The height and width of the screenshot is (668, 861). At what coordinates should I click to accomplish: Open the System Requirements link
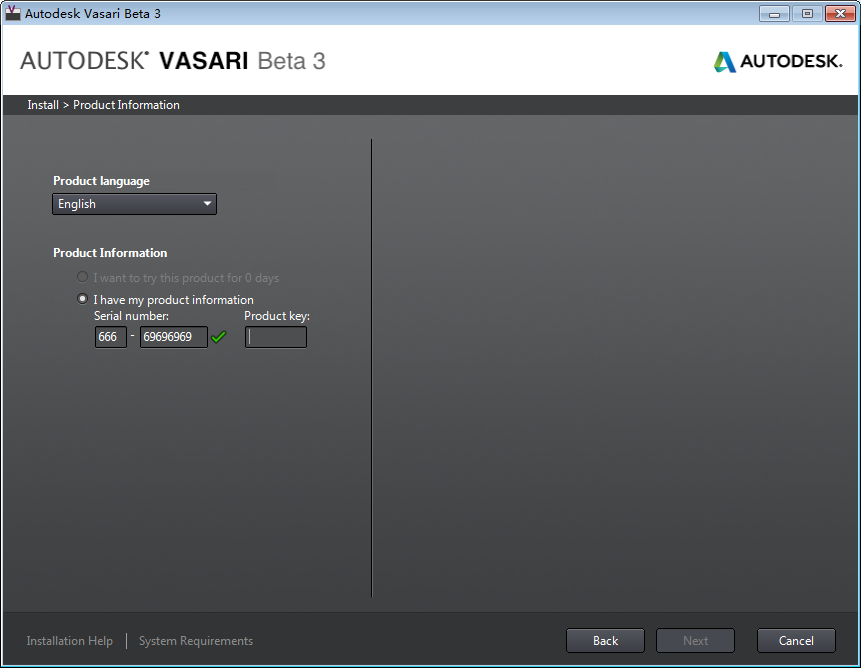point(196,641)
